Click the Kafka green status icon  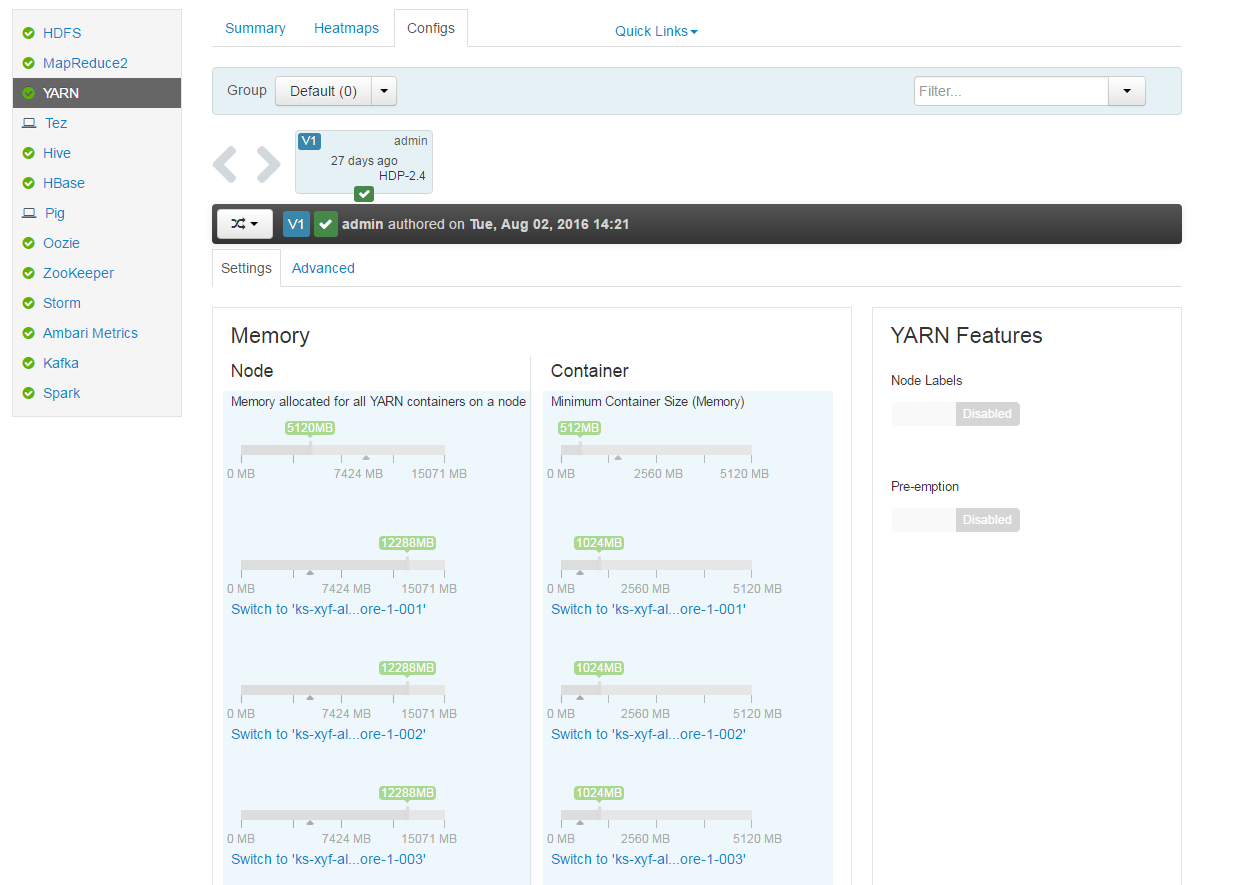tap(29, 363)
